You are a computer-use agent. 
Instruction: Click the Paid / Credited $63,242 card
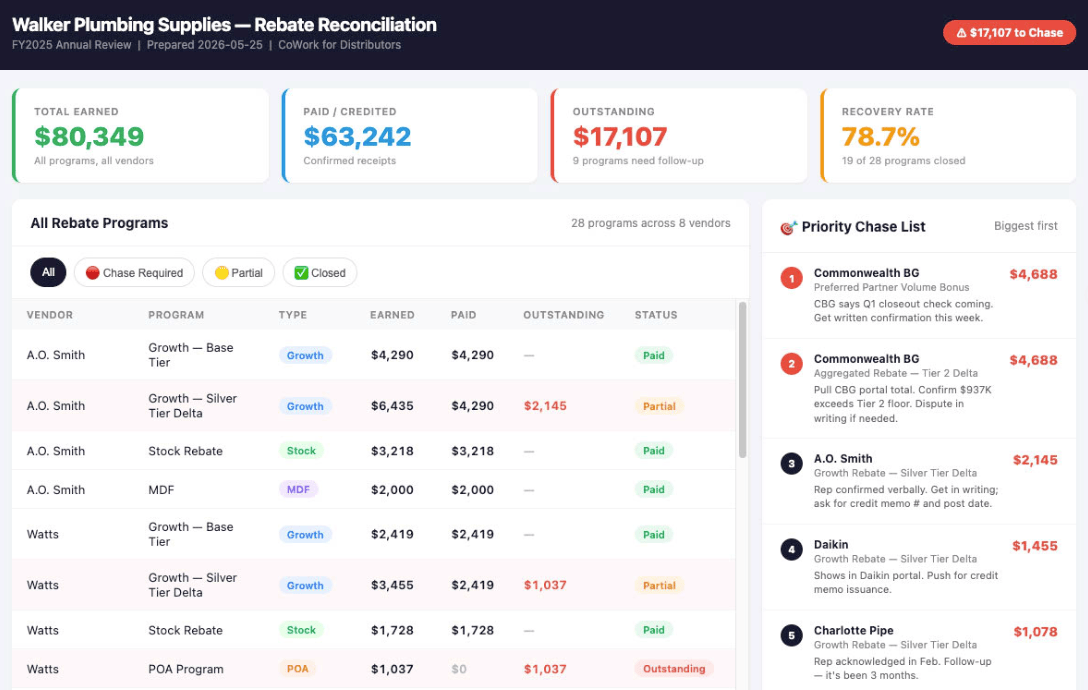pyautogui.click(x=409, y=135)
